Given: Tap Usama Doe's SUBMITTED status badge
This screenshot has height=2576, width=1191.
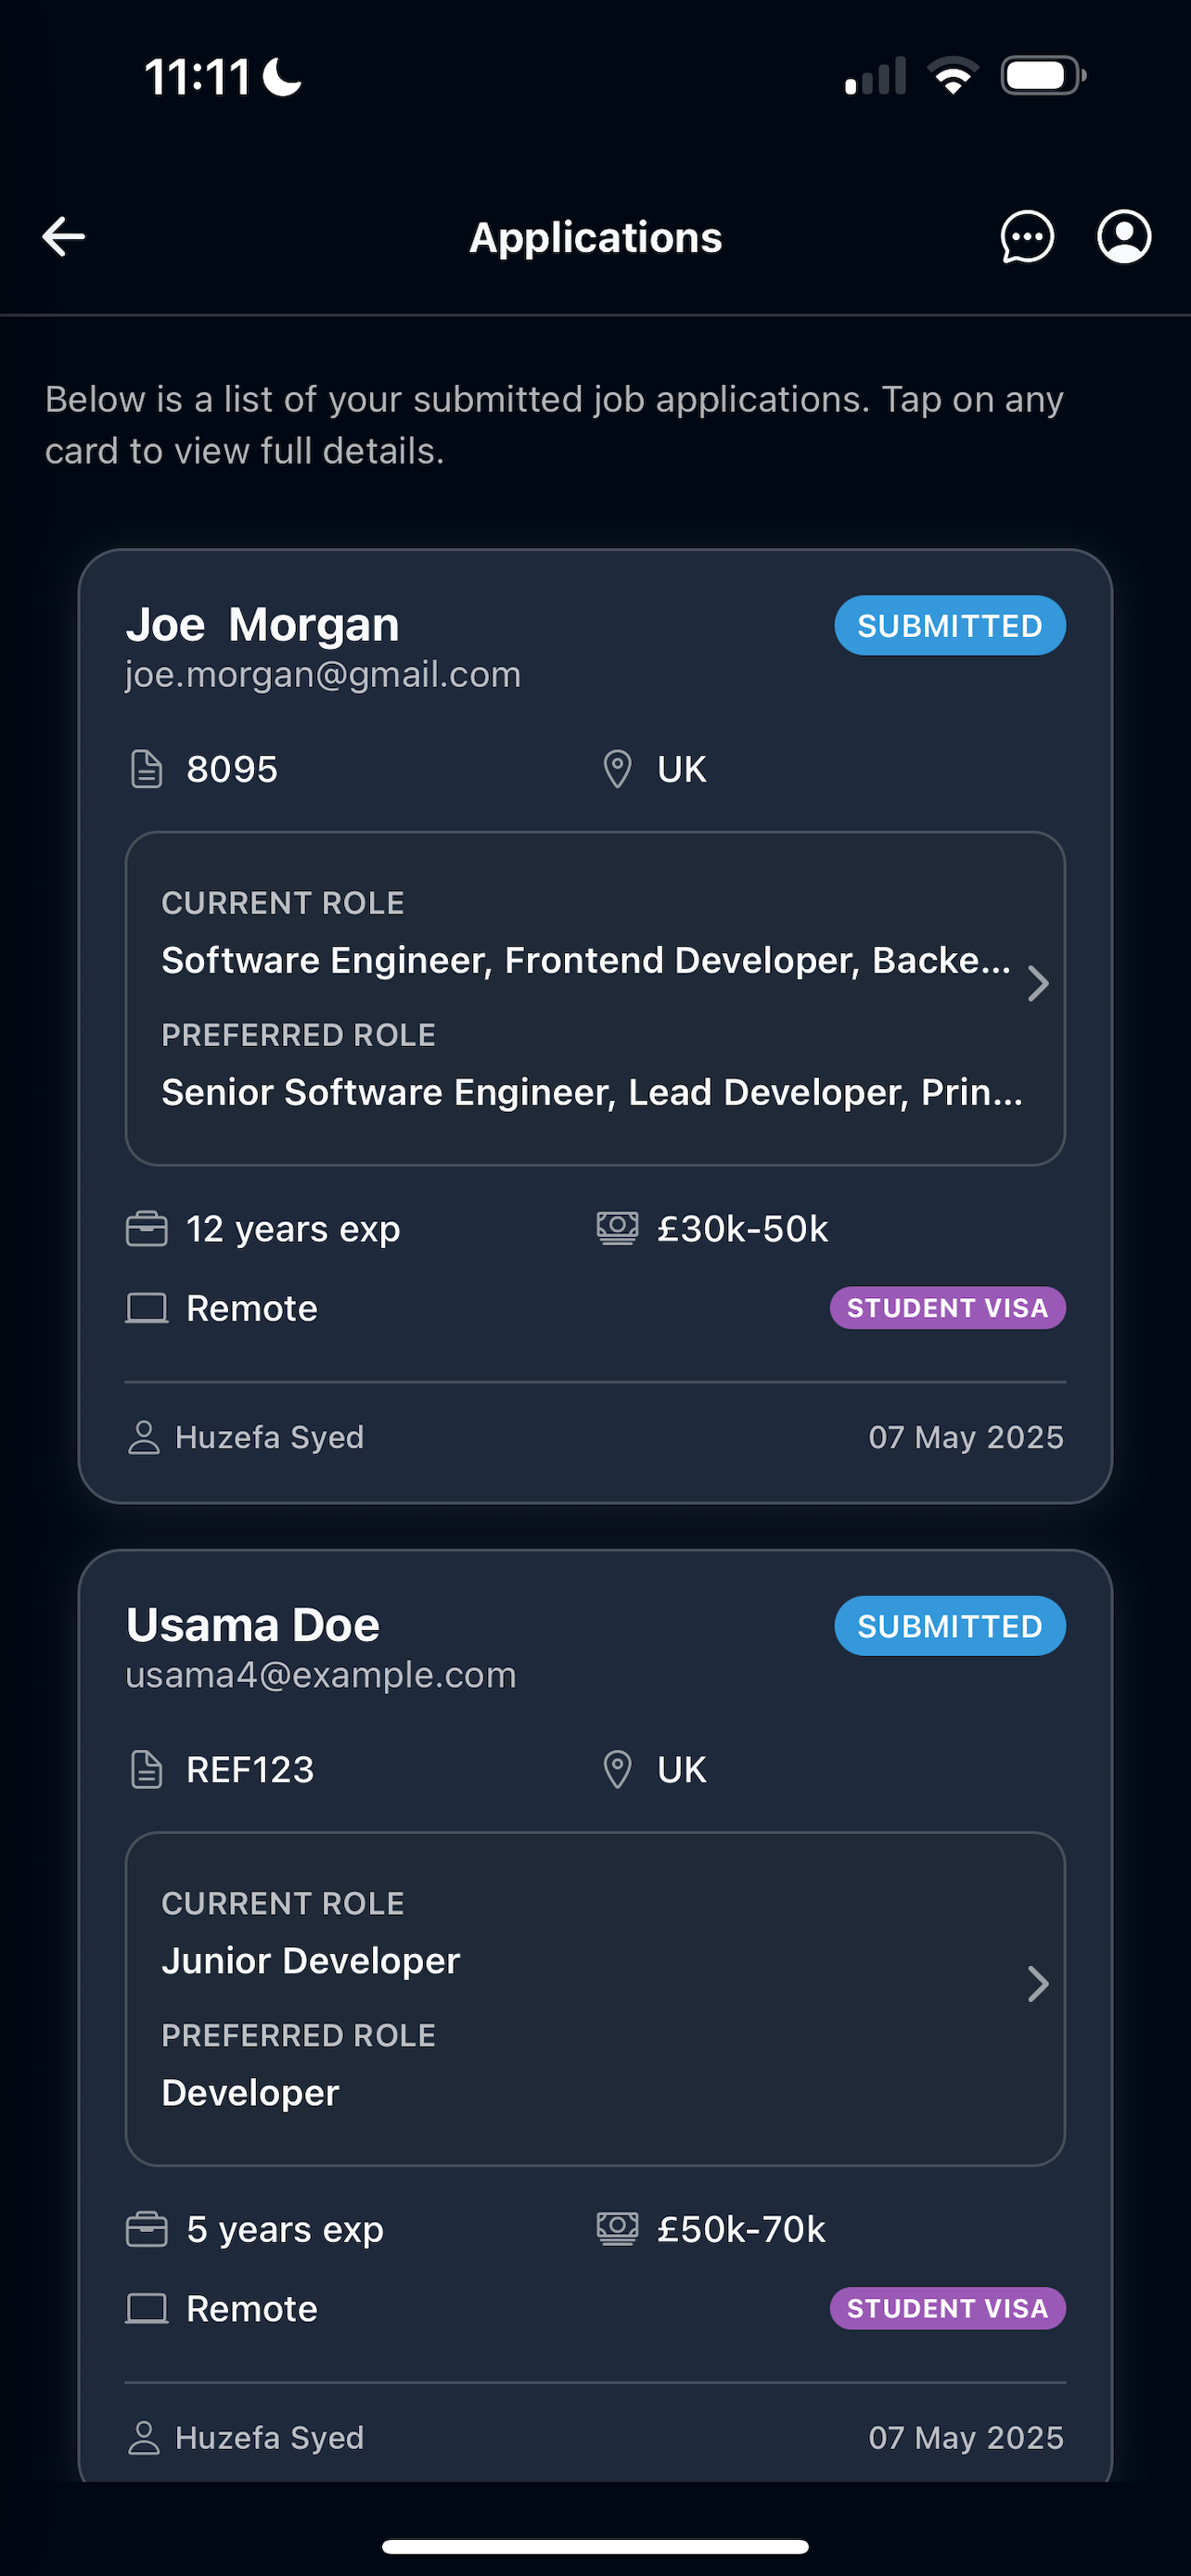Looking at the screenshot, I should pyautogui.click(x=950, y=1626).
